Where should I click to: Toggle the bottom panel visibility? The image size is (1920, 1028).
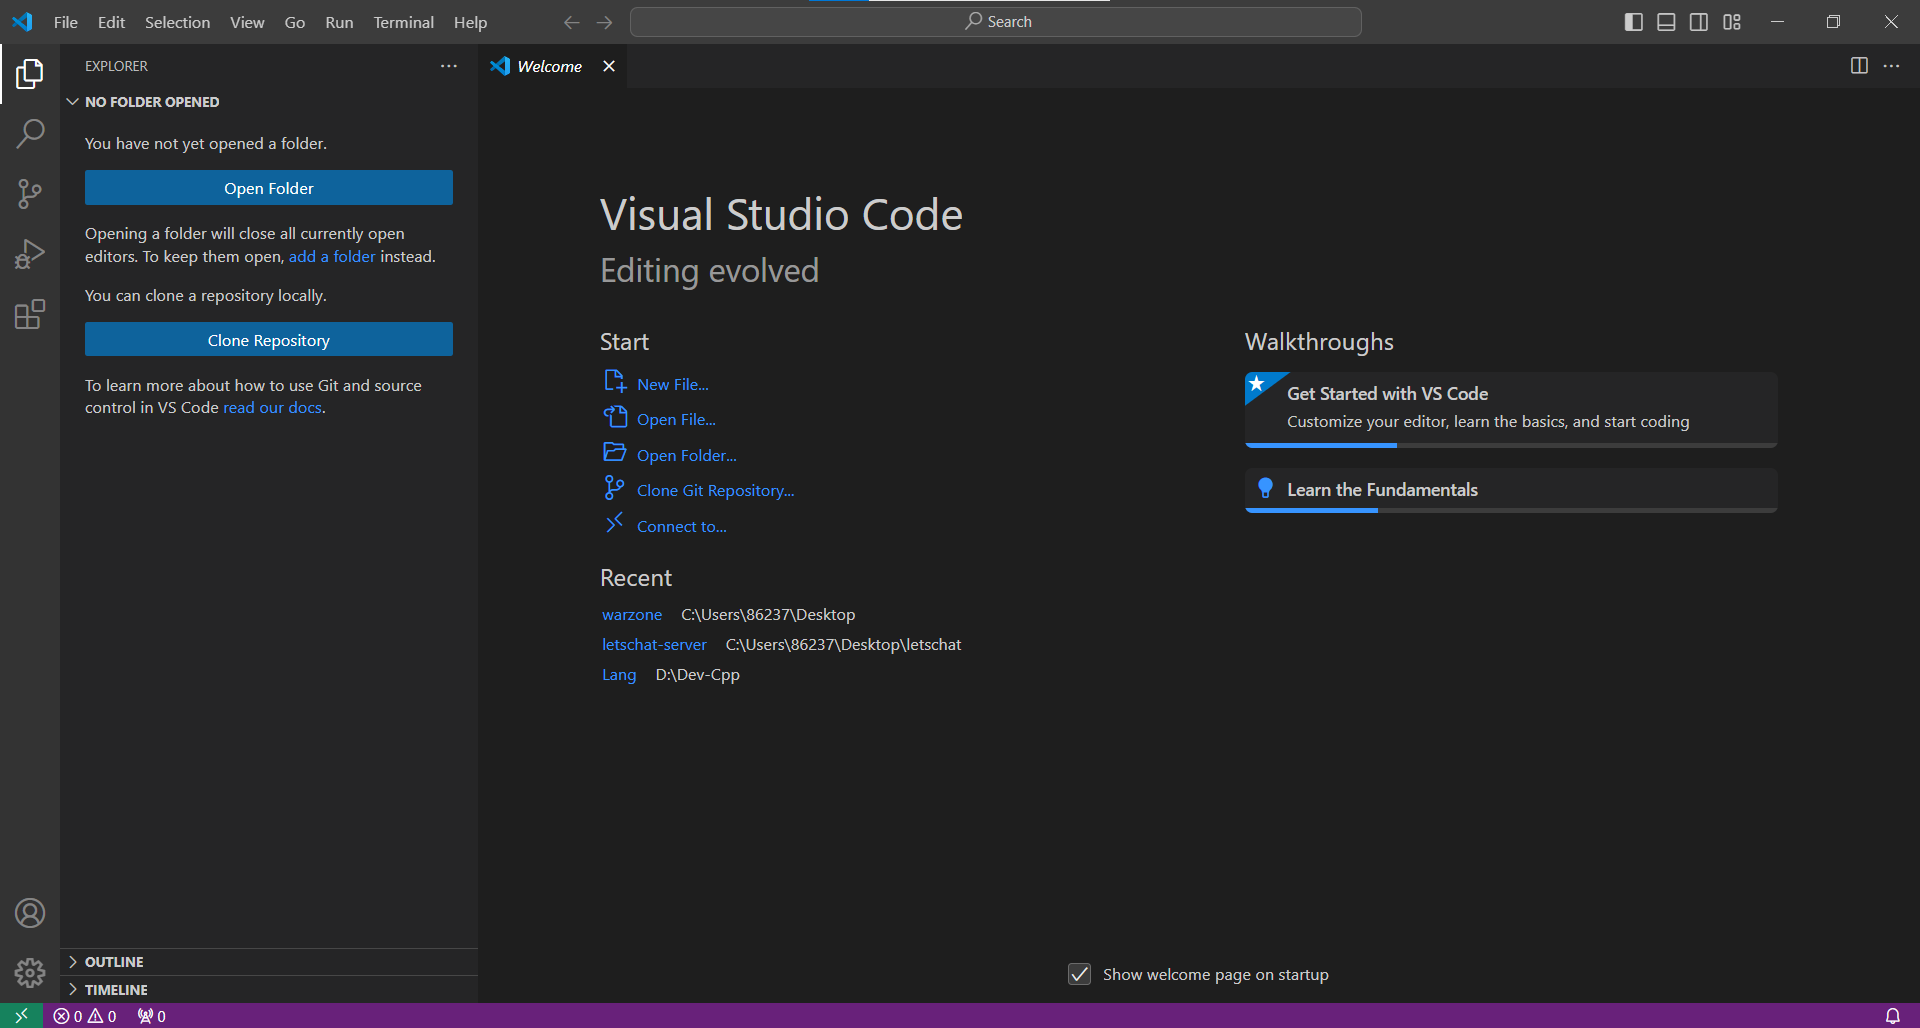(x=1666, y=22)
